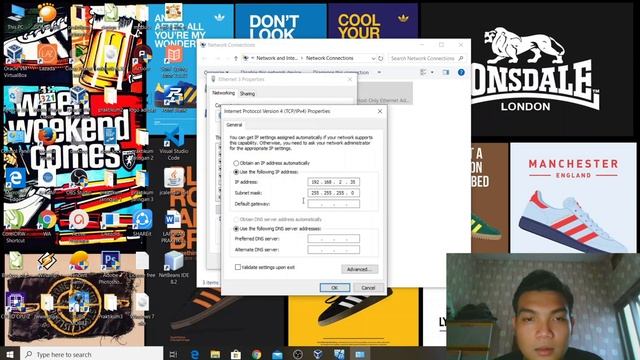Open VirtualBox from taskbar
This screenshot has width=640, height=360.
[318, 354]
